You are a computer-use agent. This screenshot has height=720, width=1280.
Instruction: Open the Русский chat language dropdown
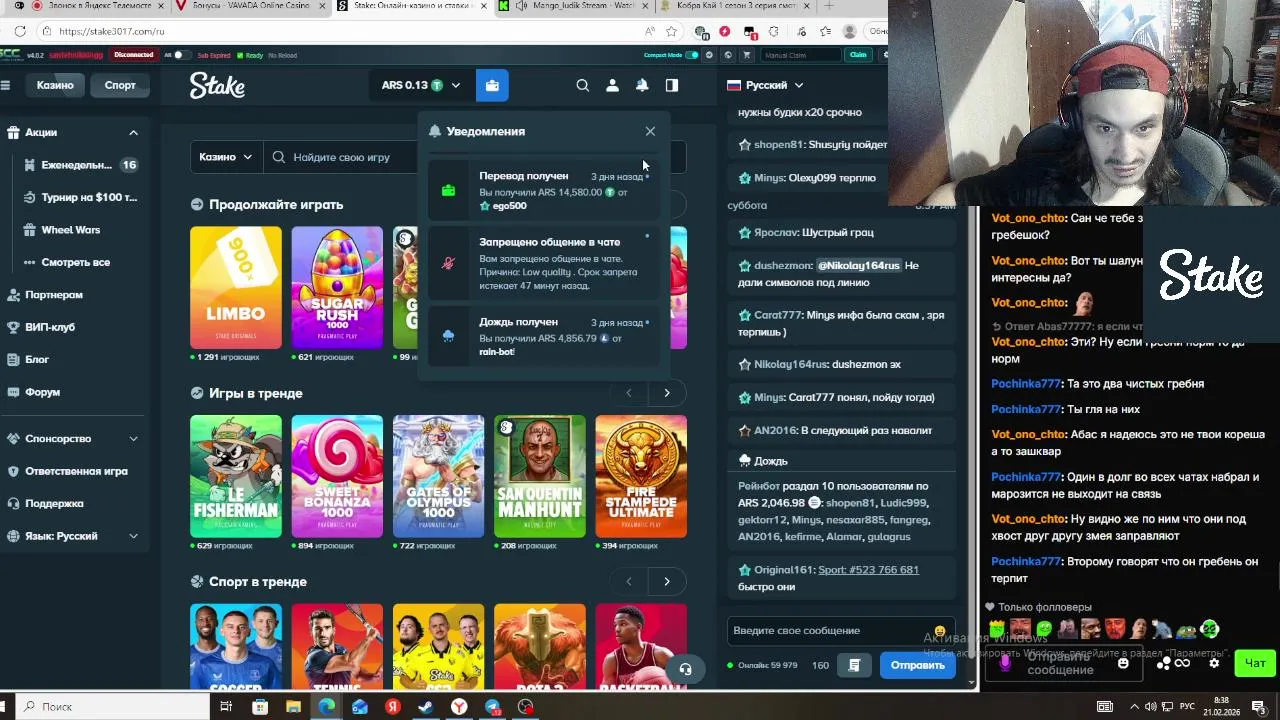pos(765,85)
